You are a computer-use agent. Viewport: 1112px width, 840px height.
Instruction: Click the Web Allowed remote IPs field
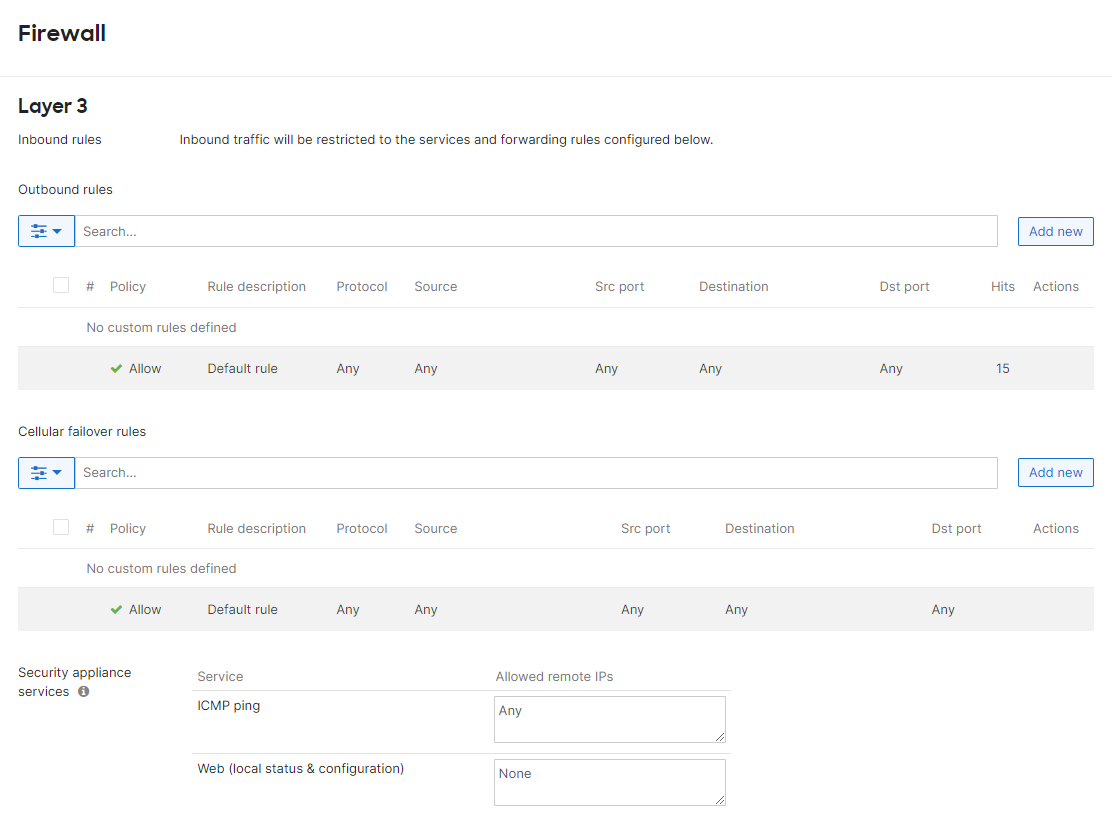tap(609, 782)
